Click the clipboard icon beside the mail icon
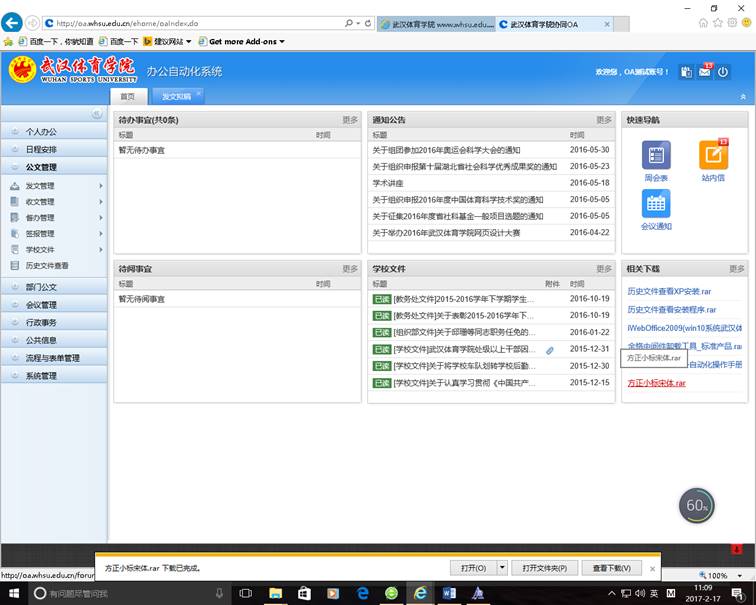This screenshot has width=756, height=605. (686, 72)
